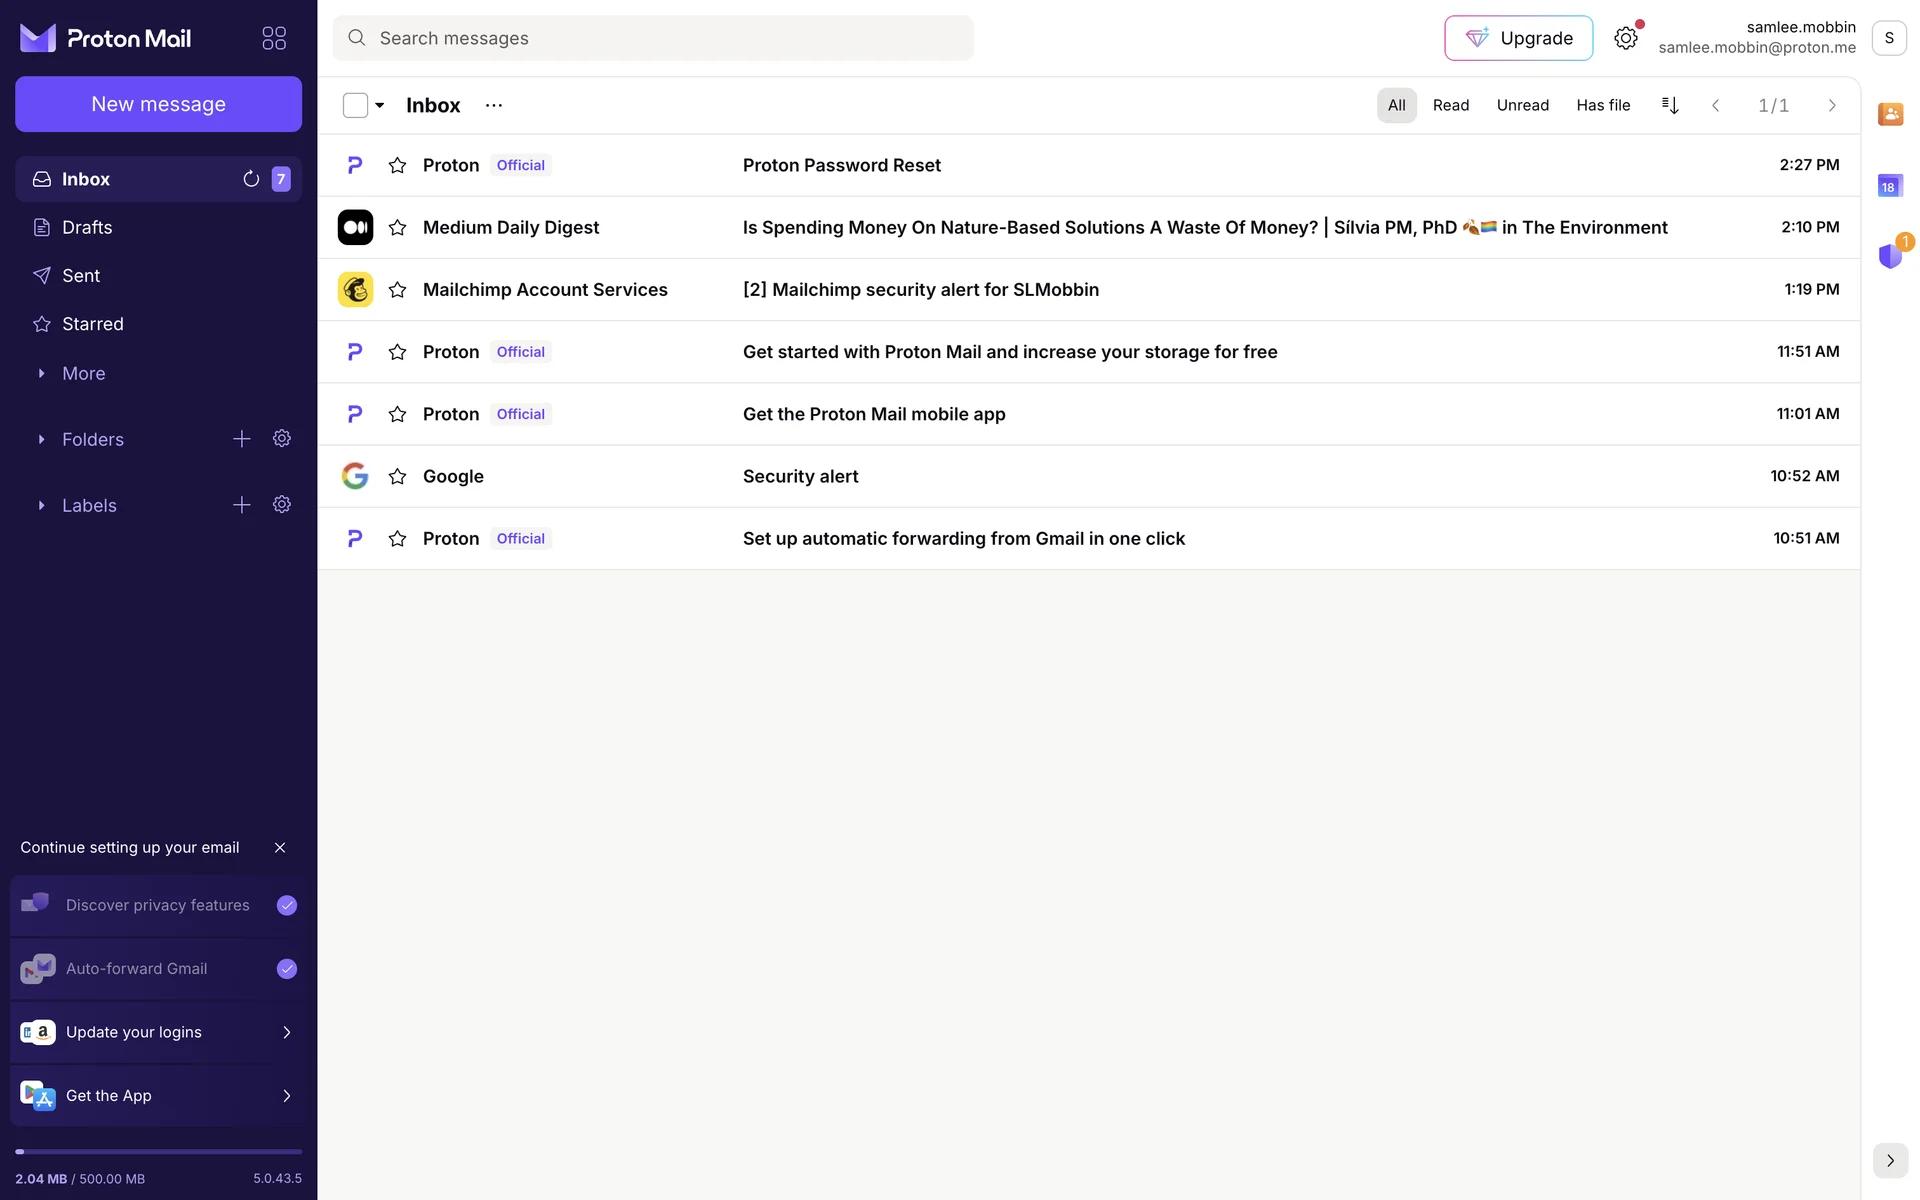Open Contacts in the side panel
Screen dimensions: 1920x1200
pos(1890,114)
